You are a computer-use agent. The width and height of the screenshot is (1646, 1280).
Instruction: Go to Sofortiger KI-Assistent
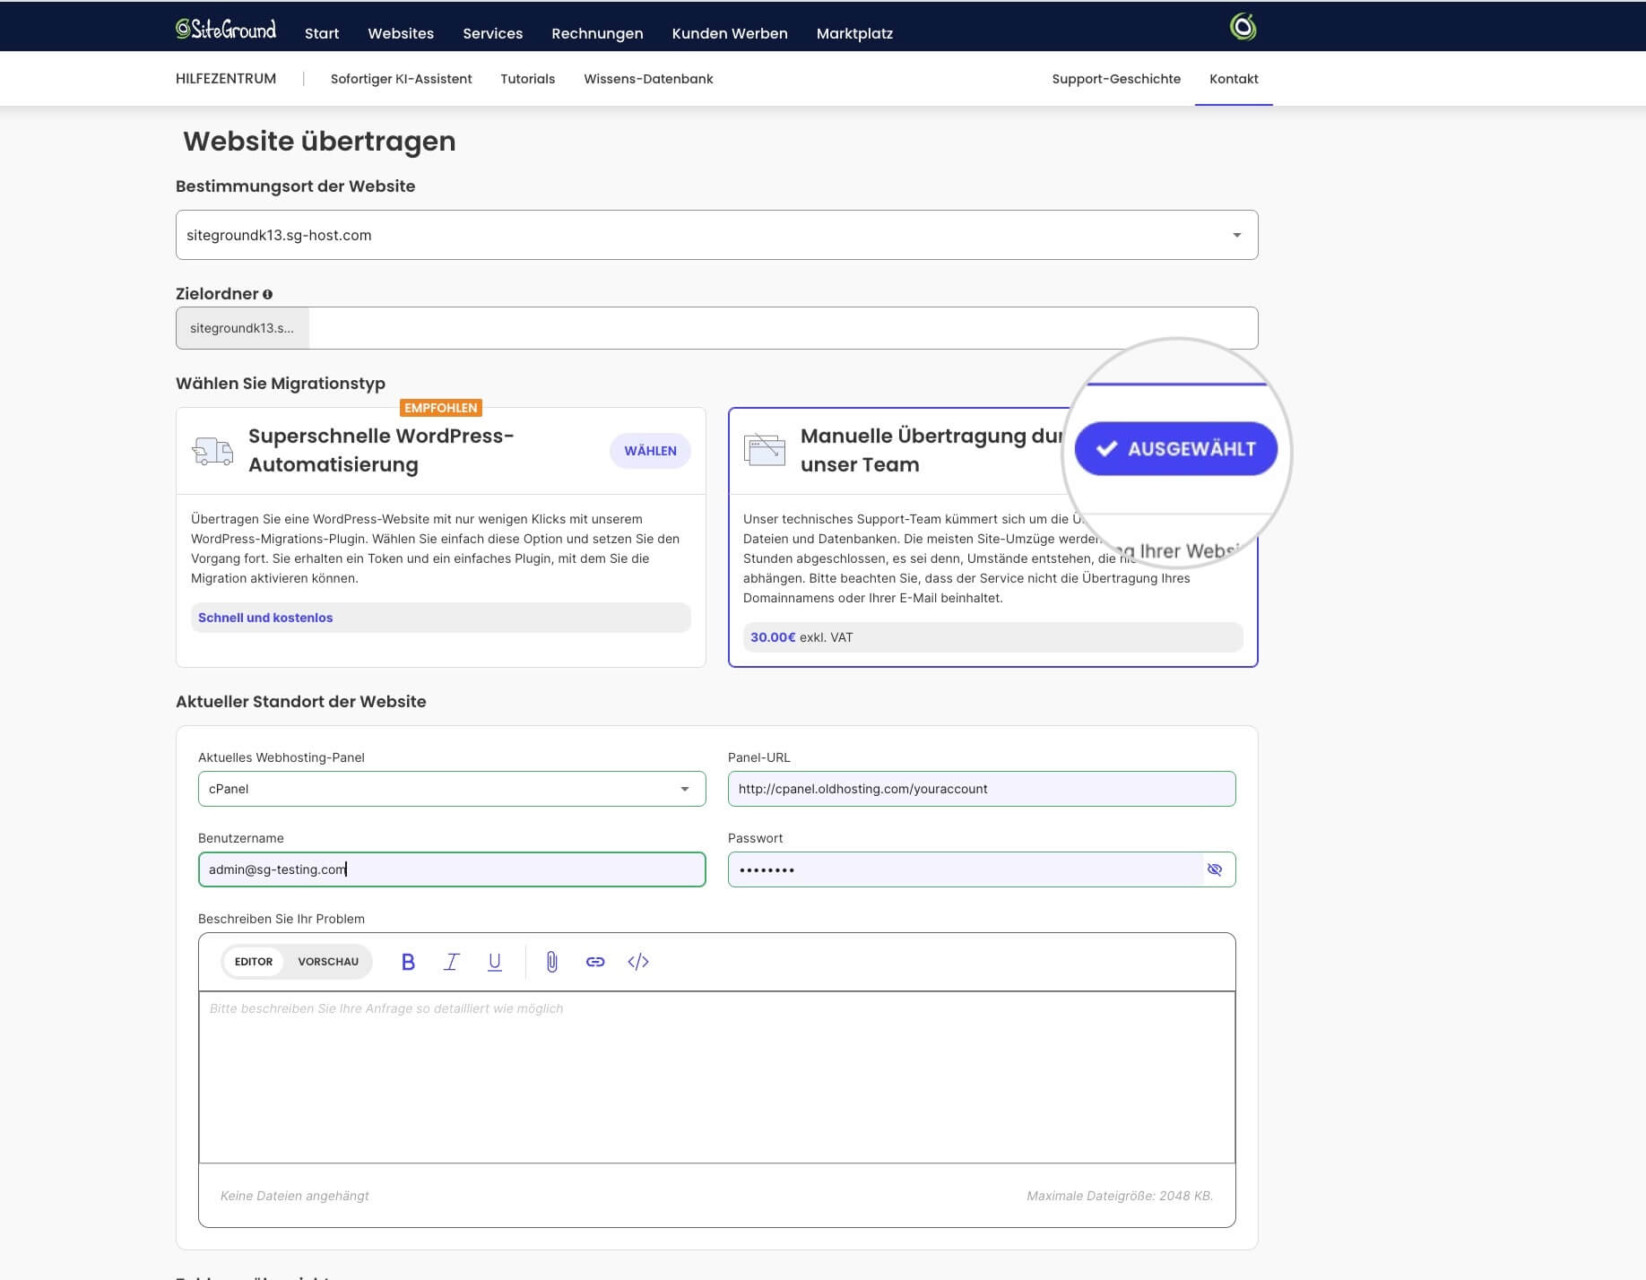point(401,79)
